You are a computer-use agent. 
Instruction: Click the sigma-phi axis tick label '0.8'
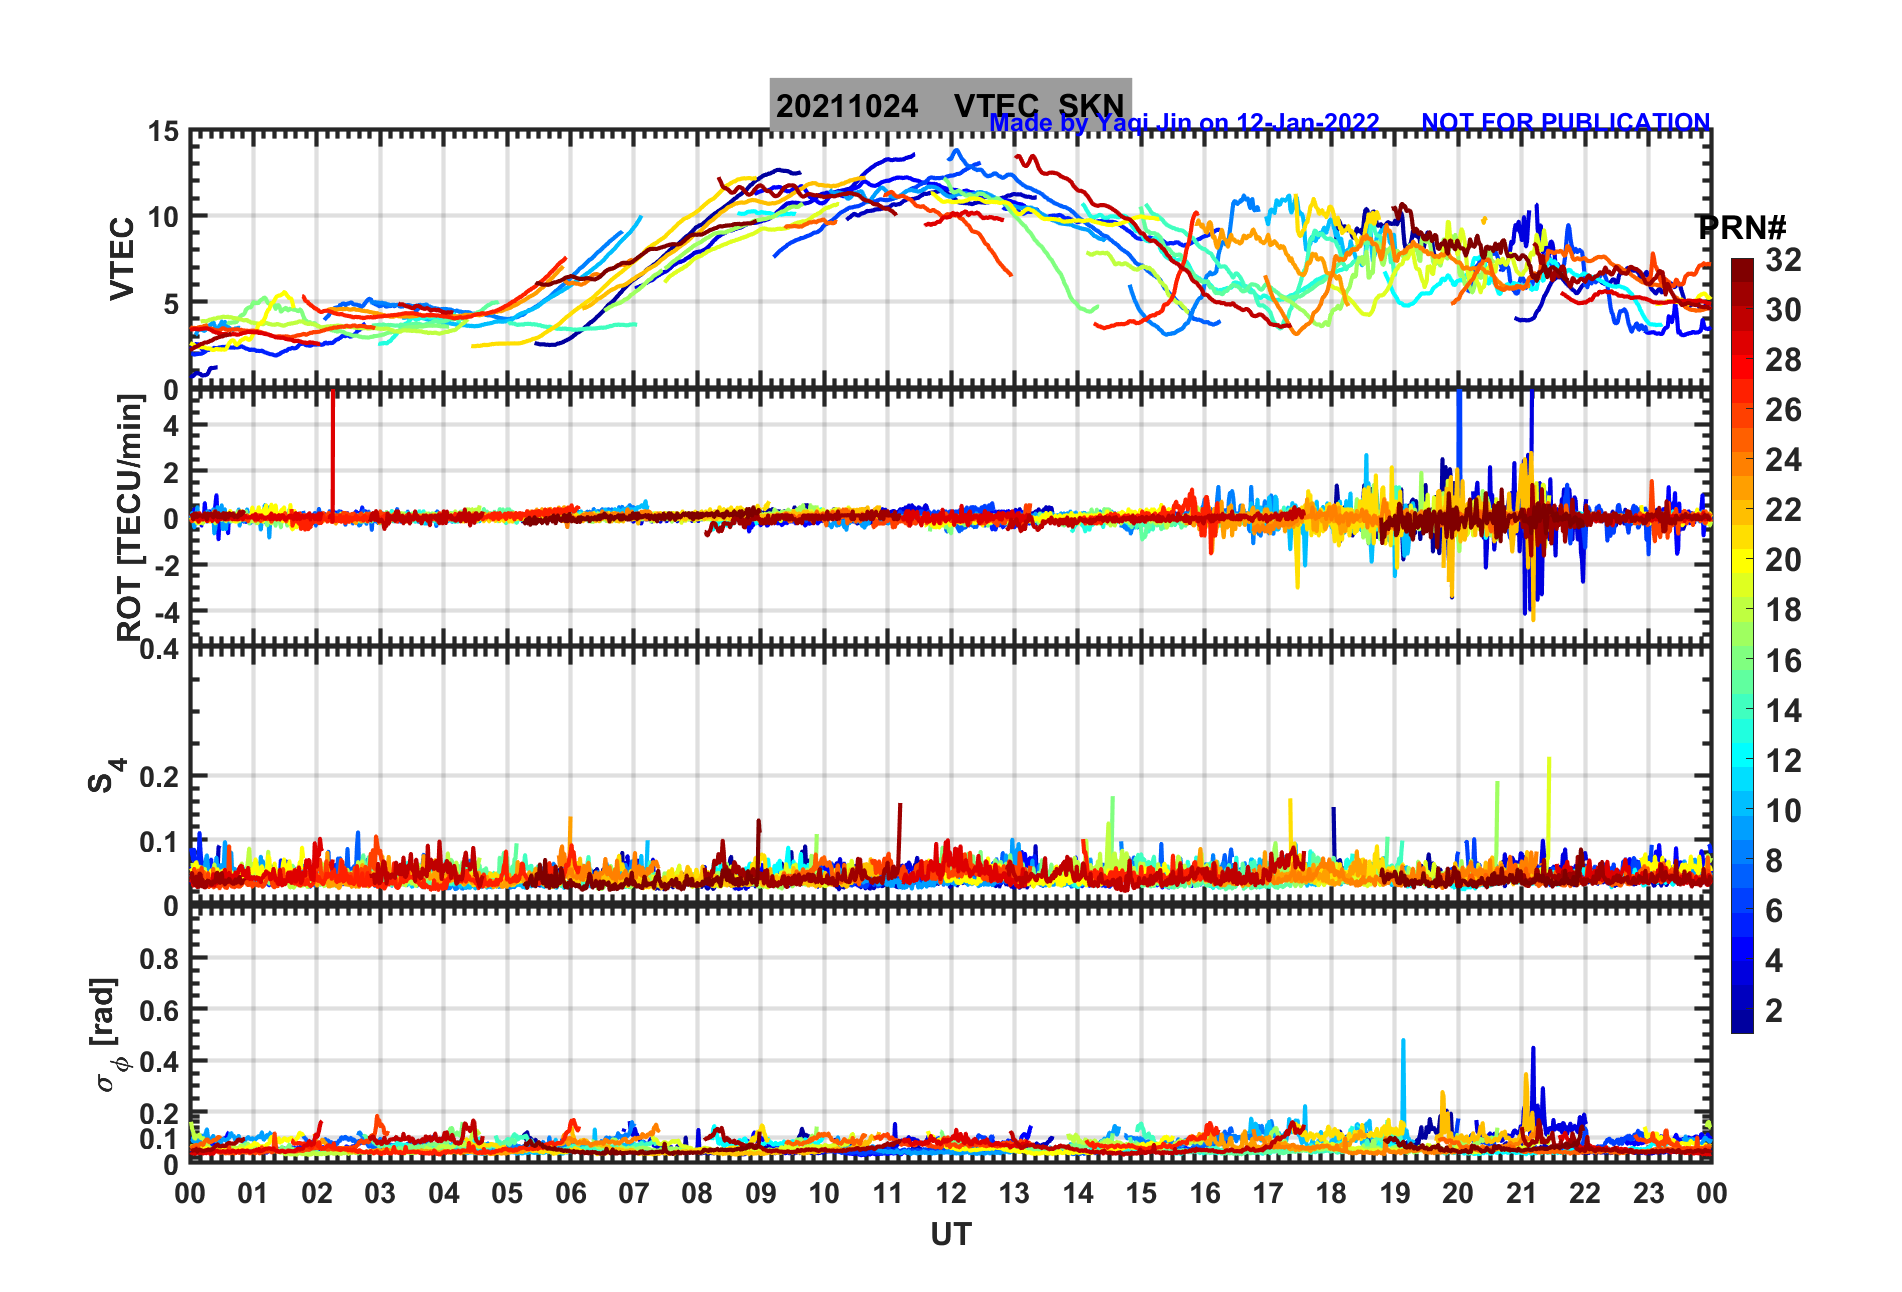point(160,959)
